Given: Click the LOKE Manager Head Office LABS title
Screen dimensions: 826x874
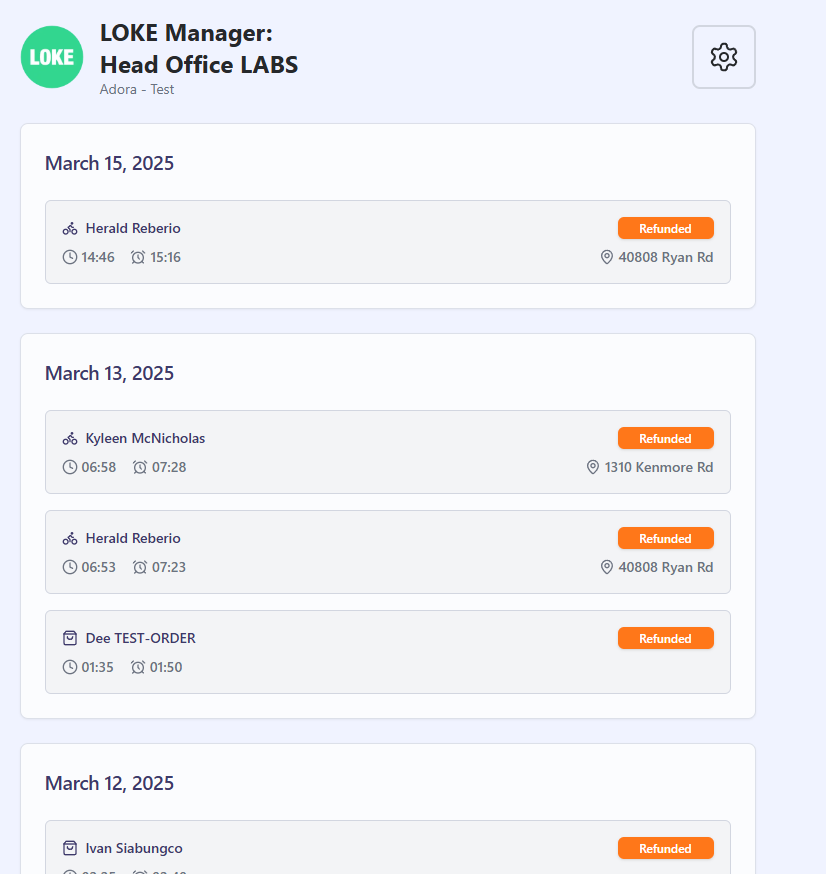Looking at the screenshot, I should 199,49.
